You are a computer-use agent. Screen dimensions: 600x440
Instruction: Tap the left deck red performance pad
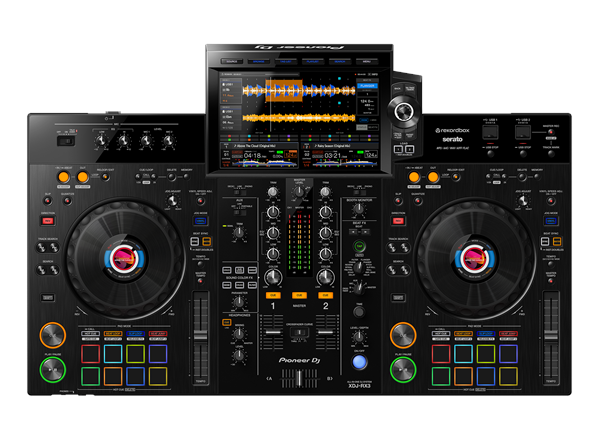point(91,354)
